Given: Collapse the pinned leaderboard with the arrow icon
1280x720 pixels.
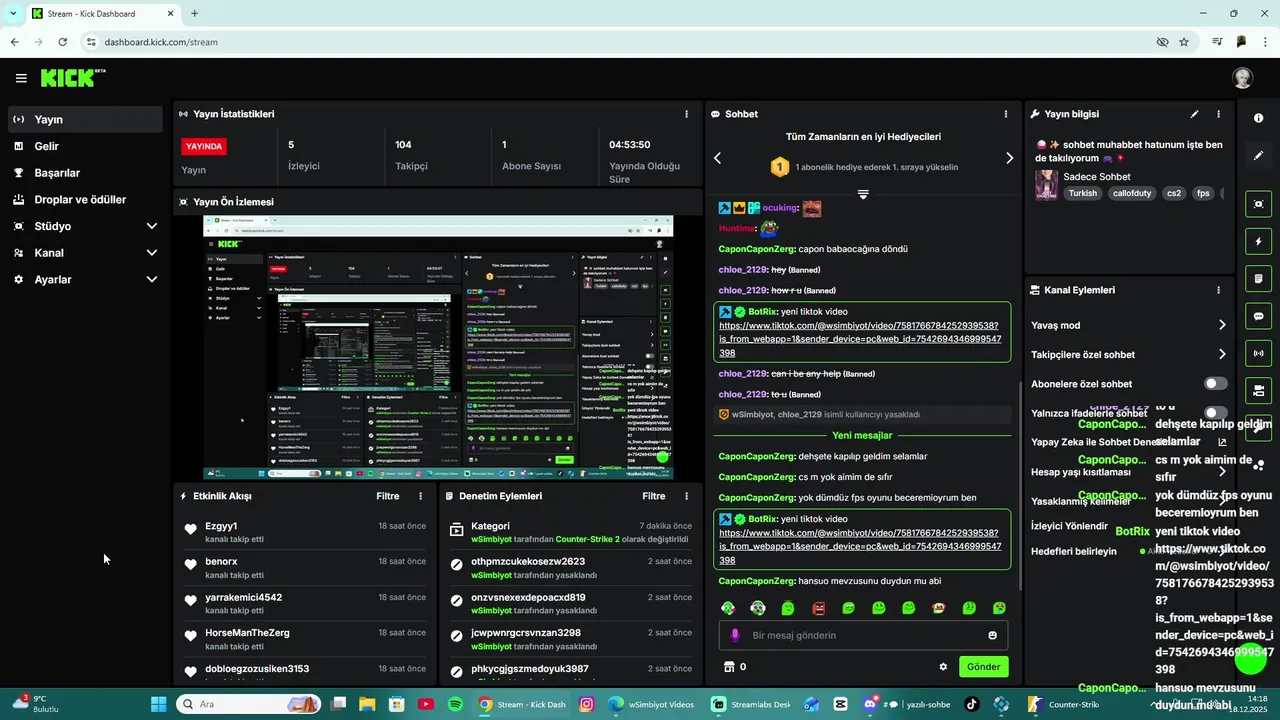Looking at the screenshot, I should pos(863,194).
